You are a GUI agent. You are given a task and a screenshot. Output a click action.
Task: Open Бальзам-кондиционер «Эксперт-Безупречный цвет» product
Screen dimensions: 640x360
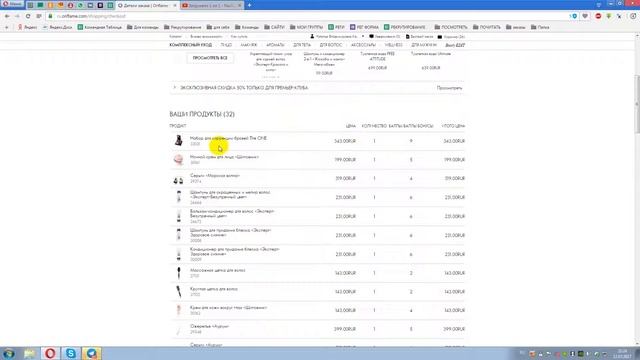point(232,213)
